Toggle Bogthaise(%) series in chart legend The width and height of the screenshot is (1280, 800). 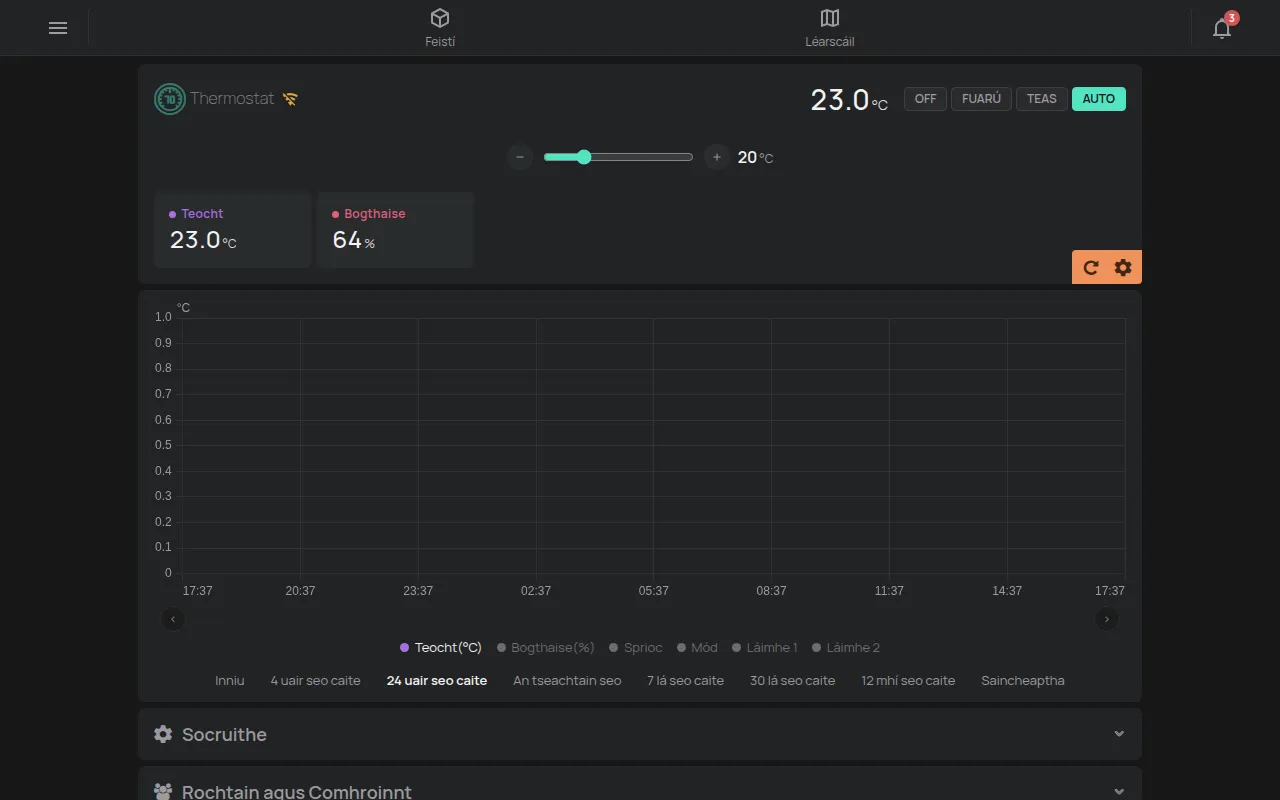coord(546,648)
